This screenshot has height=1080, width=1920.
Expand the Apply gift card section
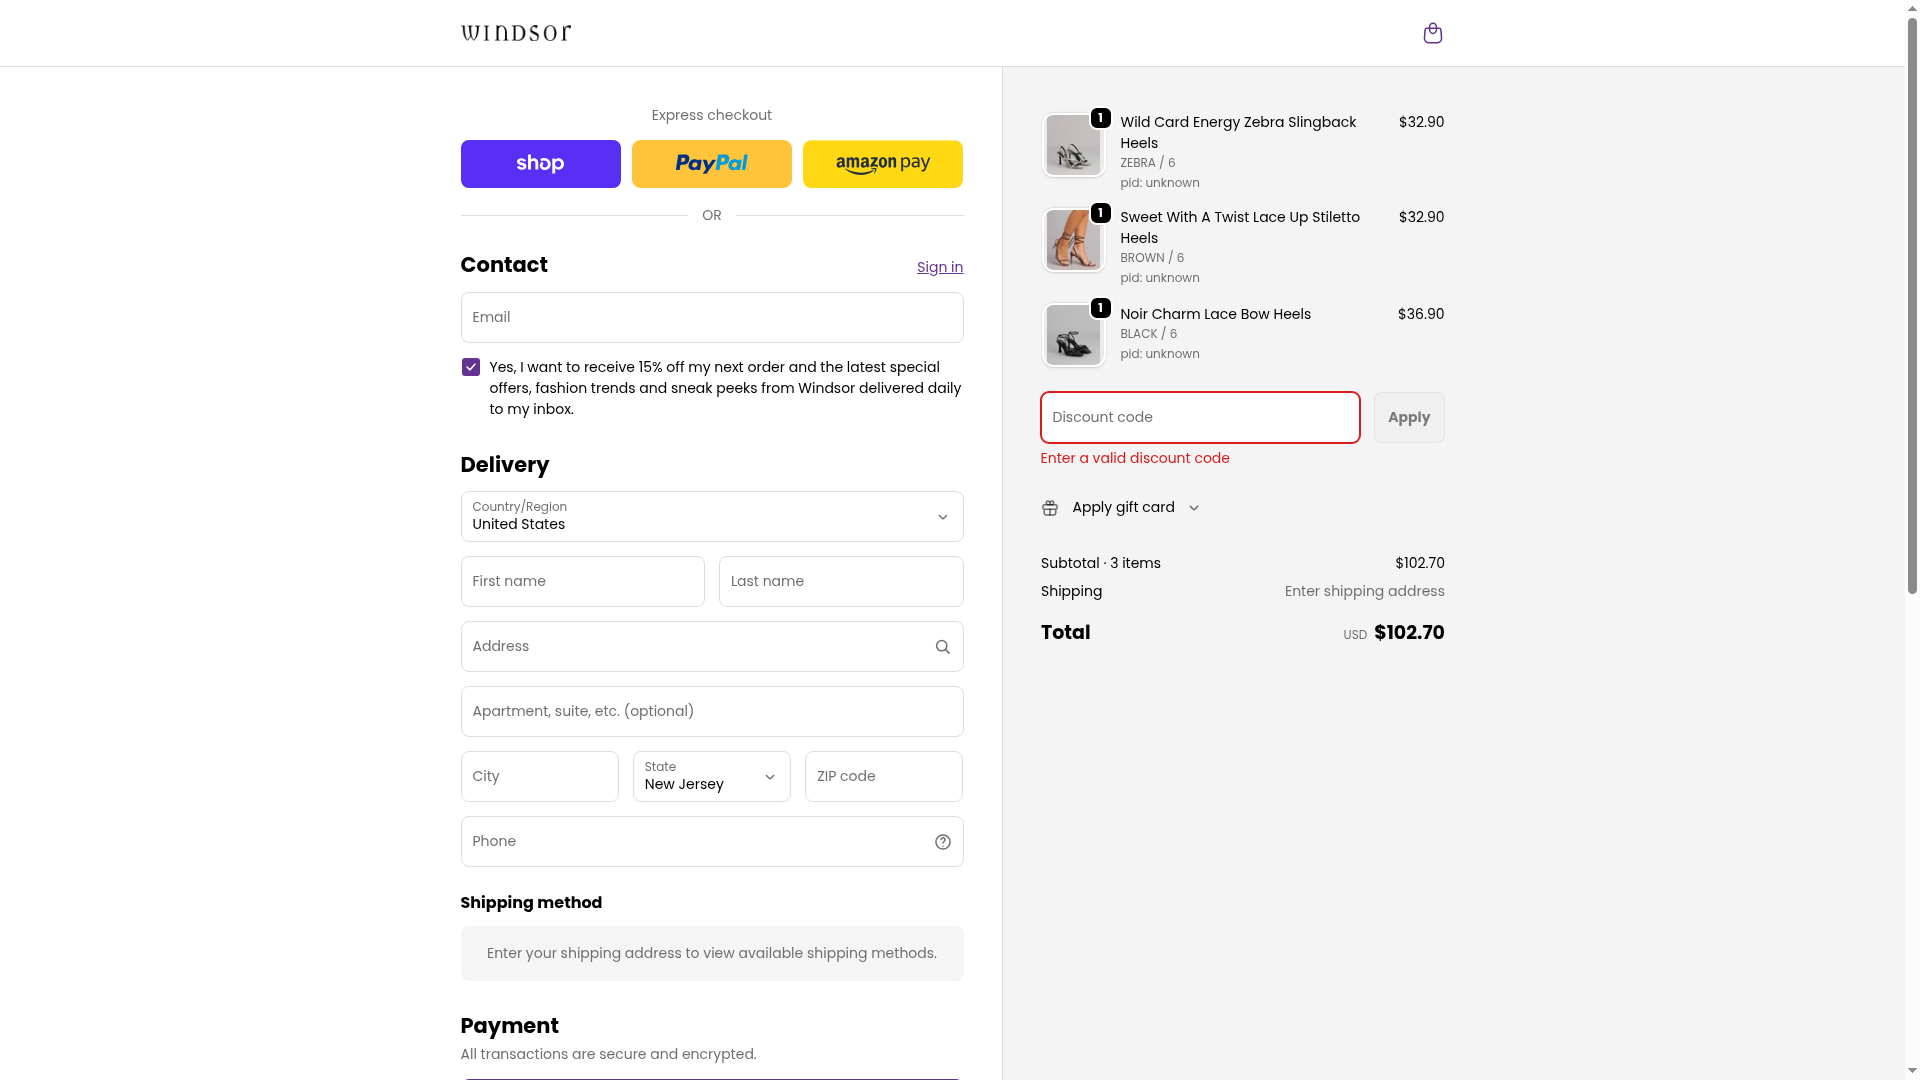point(1122,508)
